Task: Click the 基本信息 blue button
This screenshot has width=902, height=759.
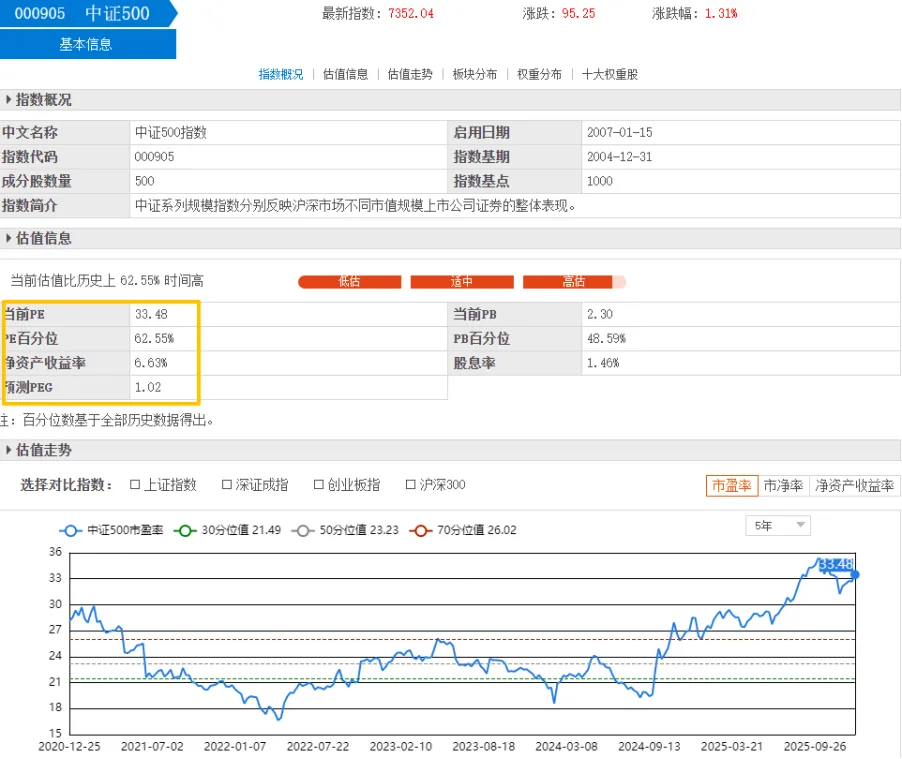Action: (86, 44)
